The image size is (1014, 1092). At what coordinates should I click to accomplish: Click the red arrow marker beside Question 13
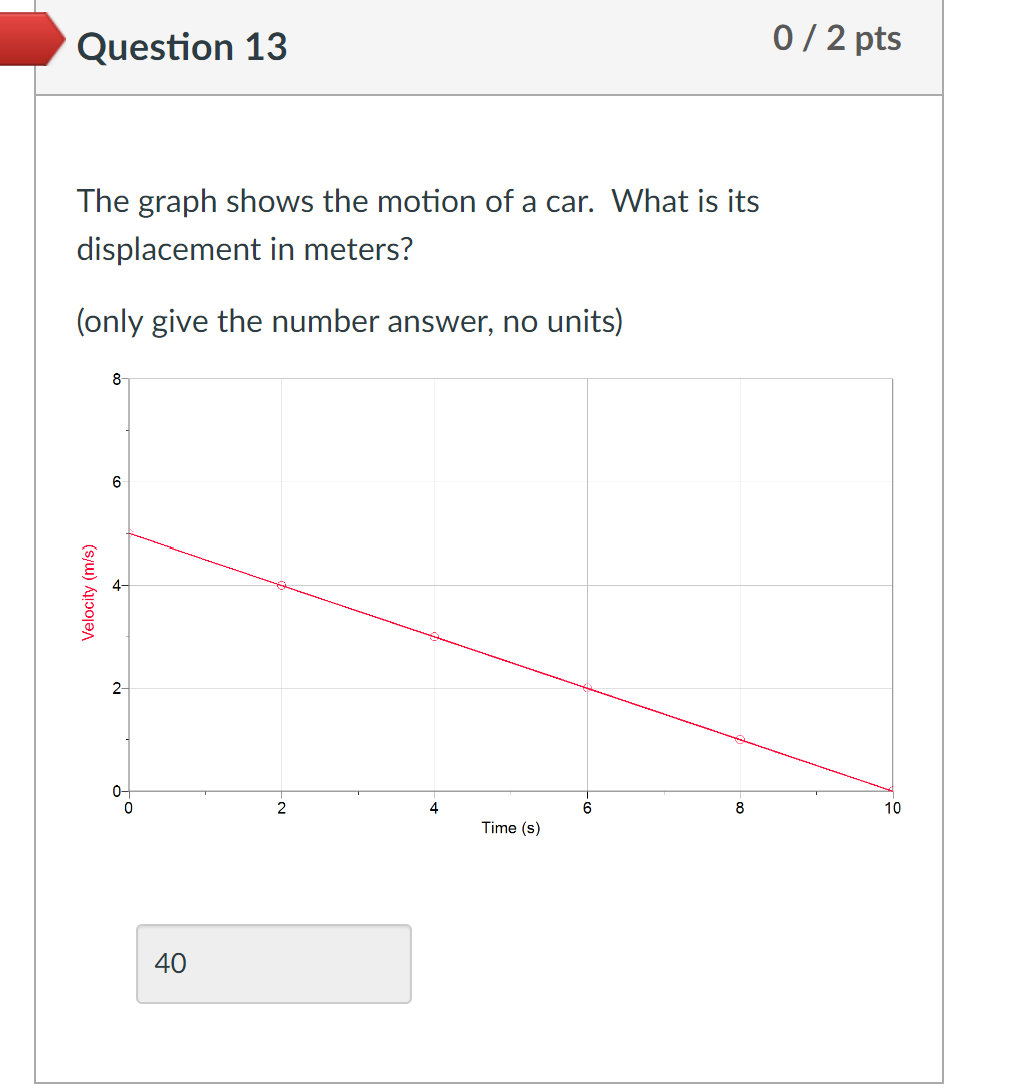[x=30, y=40]
